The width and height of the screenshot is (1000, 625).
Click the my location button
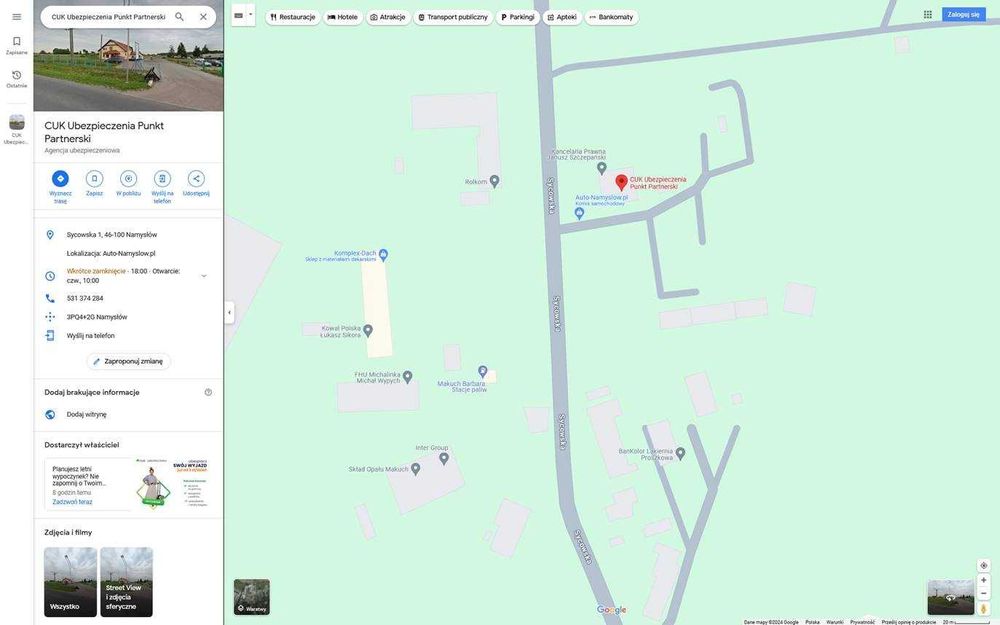coord(983,566)
